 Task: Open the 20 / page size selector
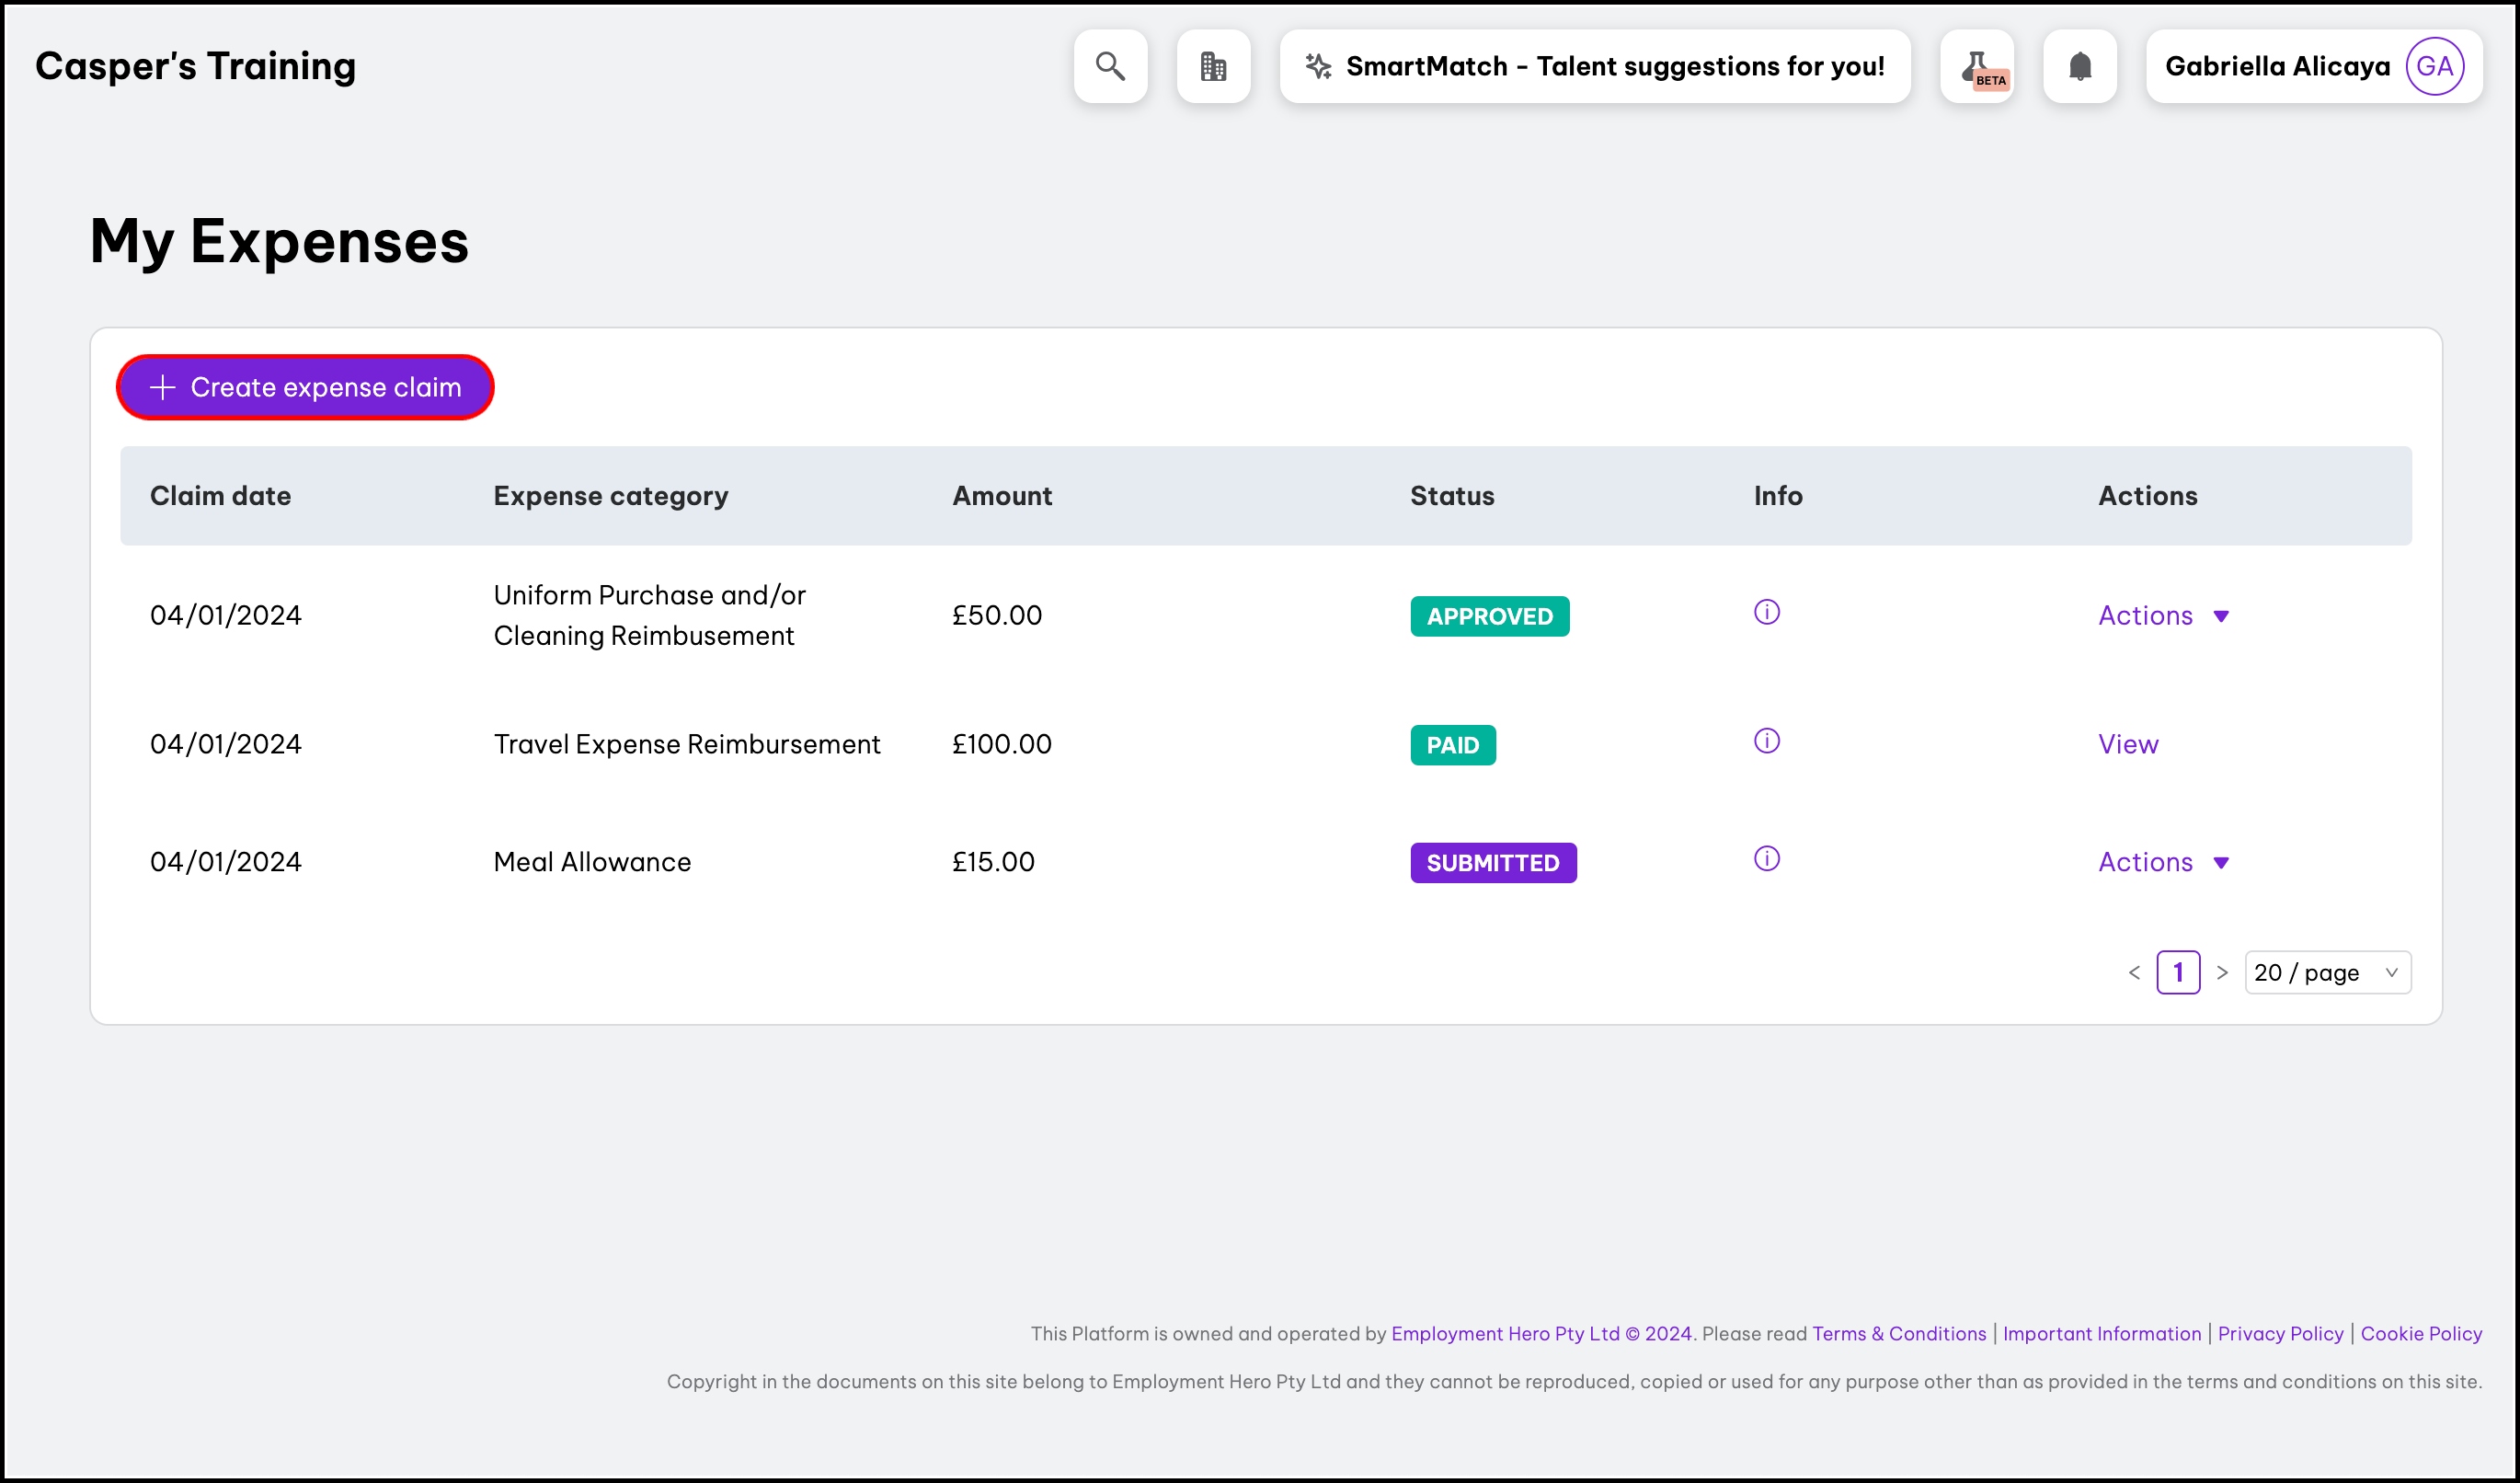point(2327,973)
